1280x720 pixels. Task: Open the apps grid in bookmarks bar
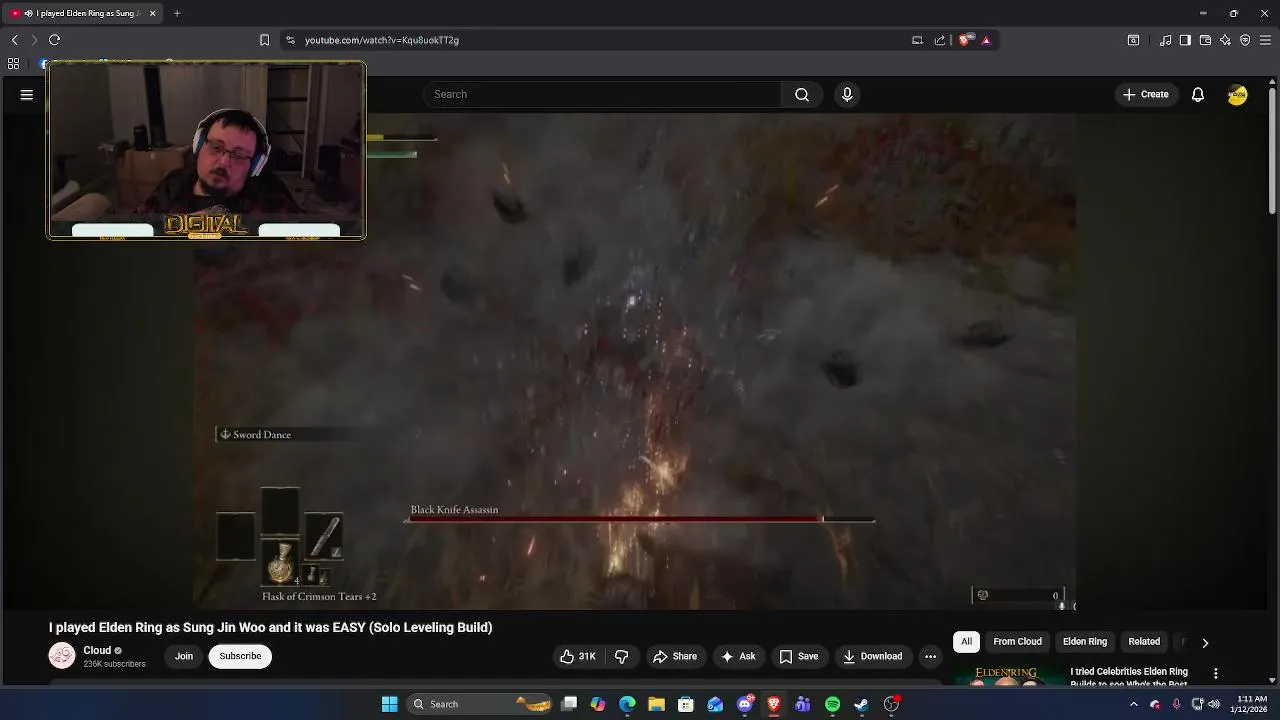[13, 64]
